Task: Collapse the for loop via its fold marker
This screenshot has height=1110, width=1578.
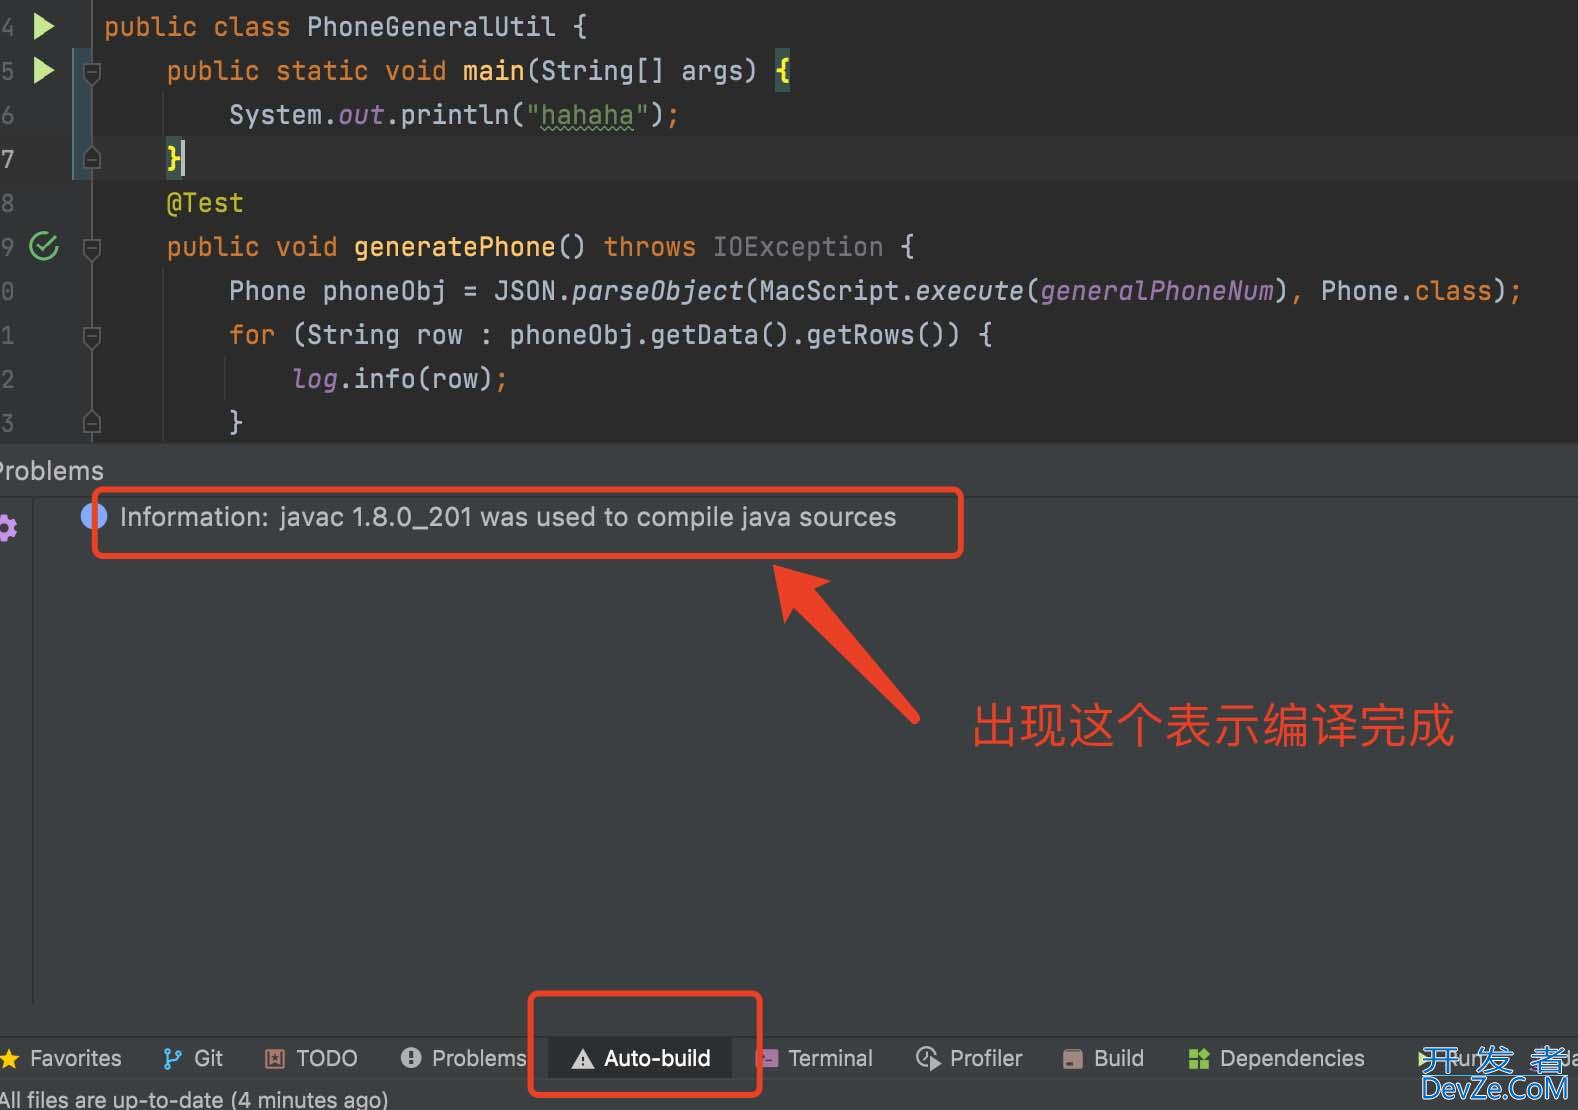Action: coord(92,336)
